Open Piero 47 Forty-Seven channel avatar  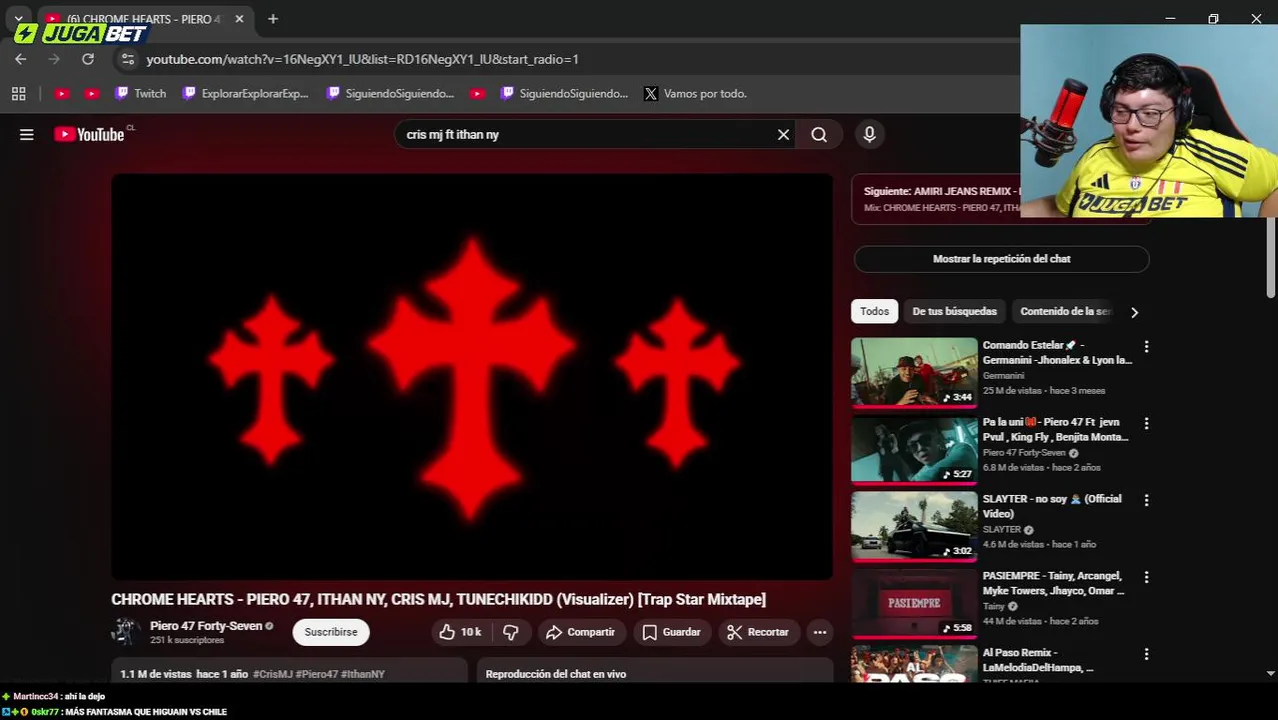(x=125, y=632)
